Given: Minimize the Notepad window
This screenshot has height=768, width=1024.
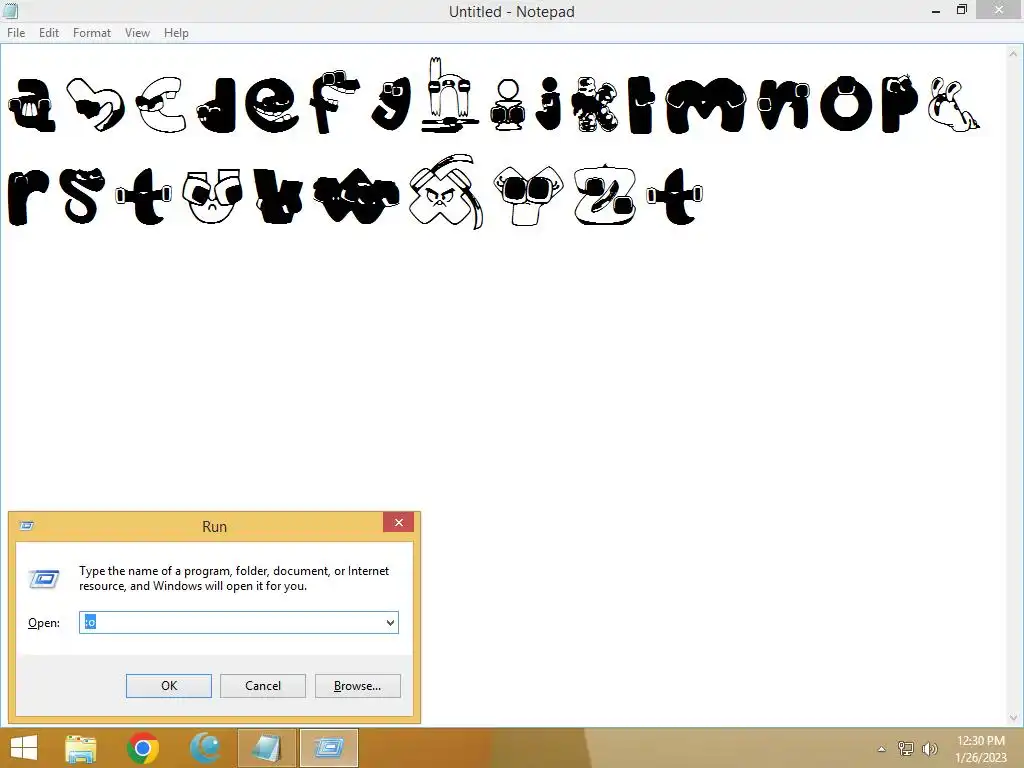Looking at the screenshot, I should 936,11.
